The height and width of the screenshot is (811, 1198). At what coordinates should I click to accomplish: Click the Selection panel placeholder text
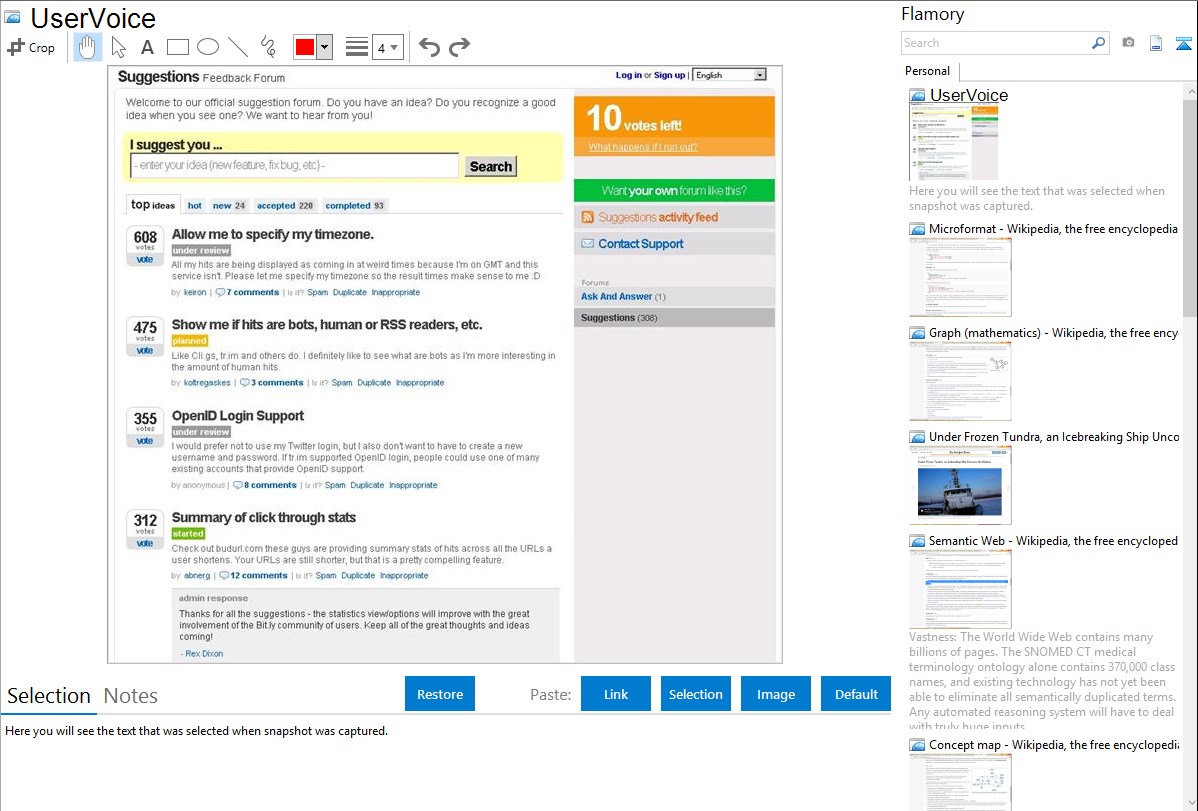click(196, 731)
